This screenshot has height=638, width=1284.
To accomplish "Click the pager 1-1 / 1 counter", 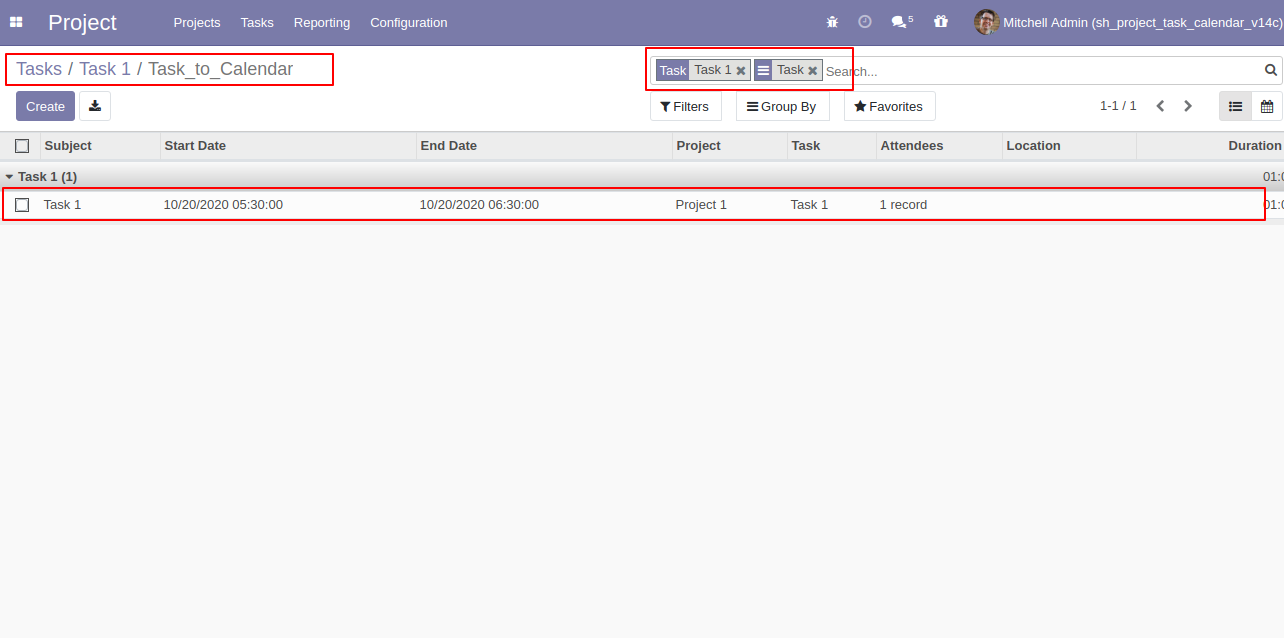I will (1118, 106).
